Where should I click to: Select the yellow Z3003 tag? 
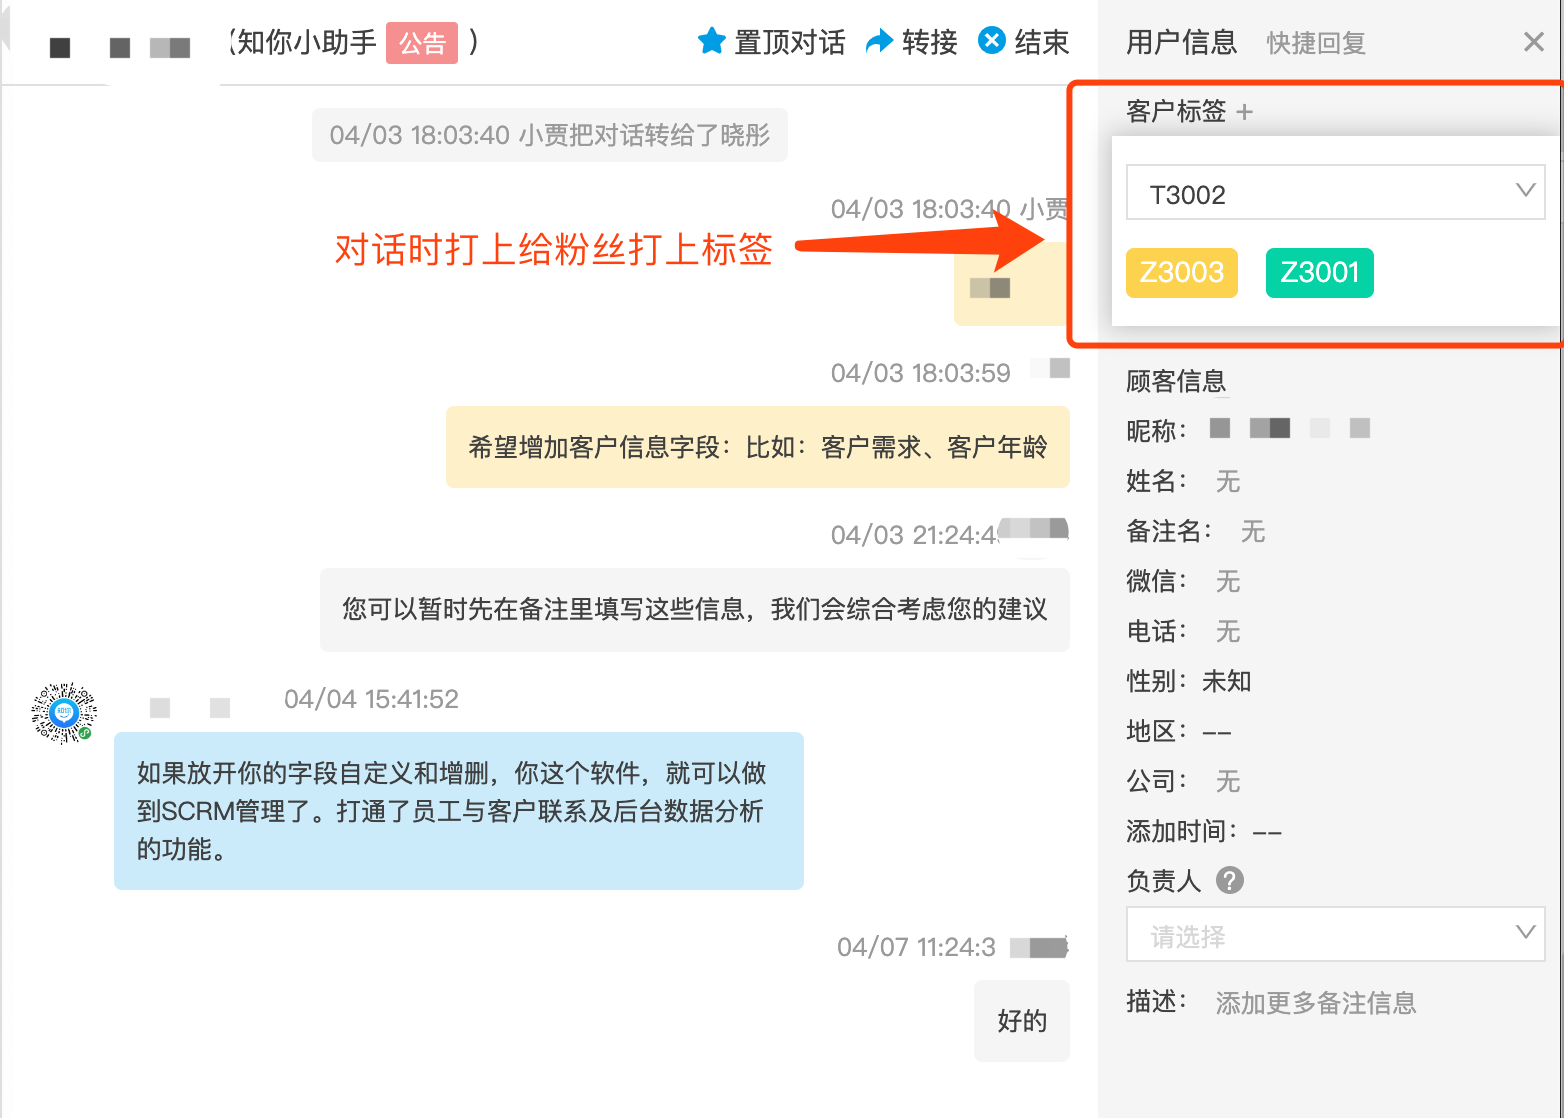[1181, 272]
